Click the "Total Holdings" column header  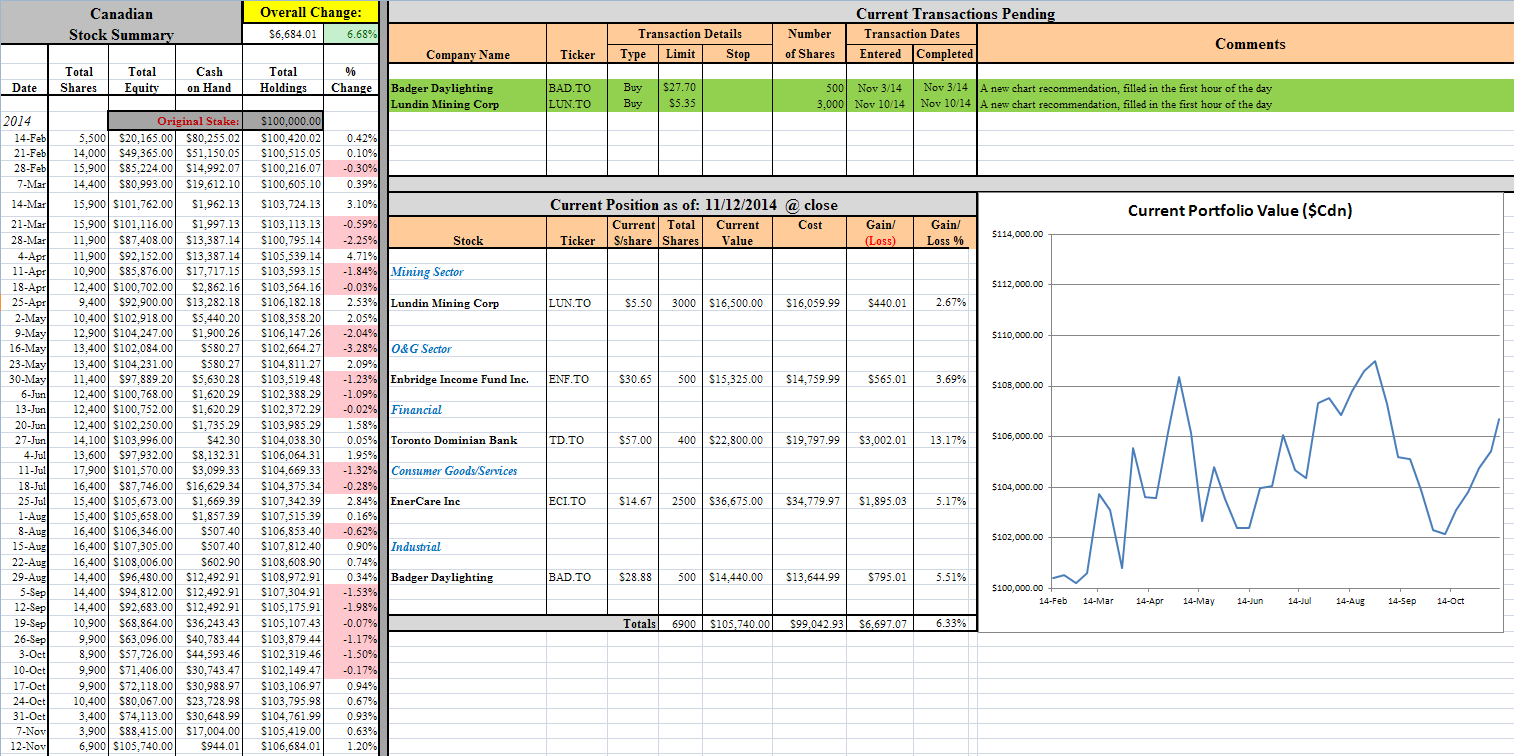click(x=283, y=79)
